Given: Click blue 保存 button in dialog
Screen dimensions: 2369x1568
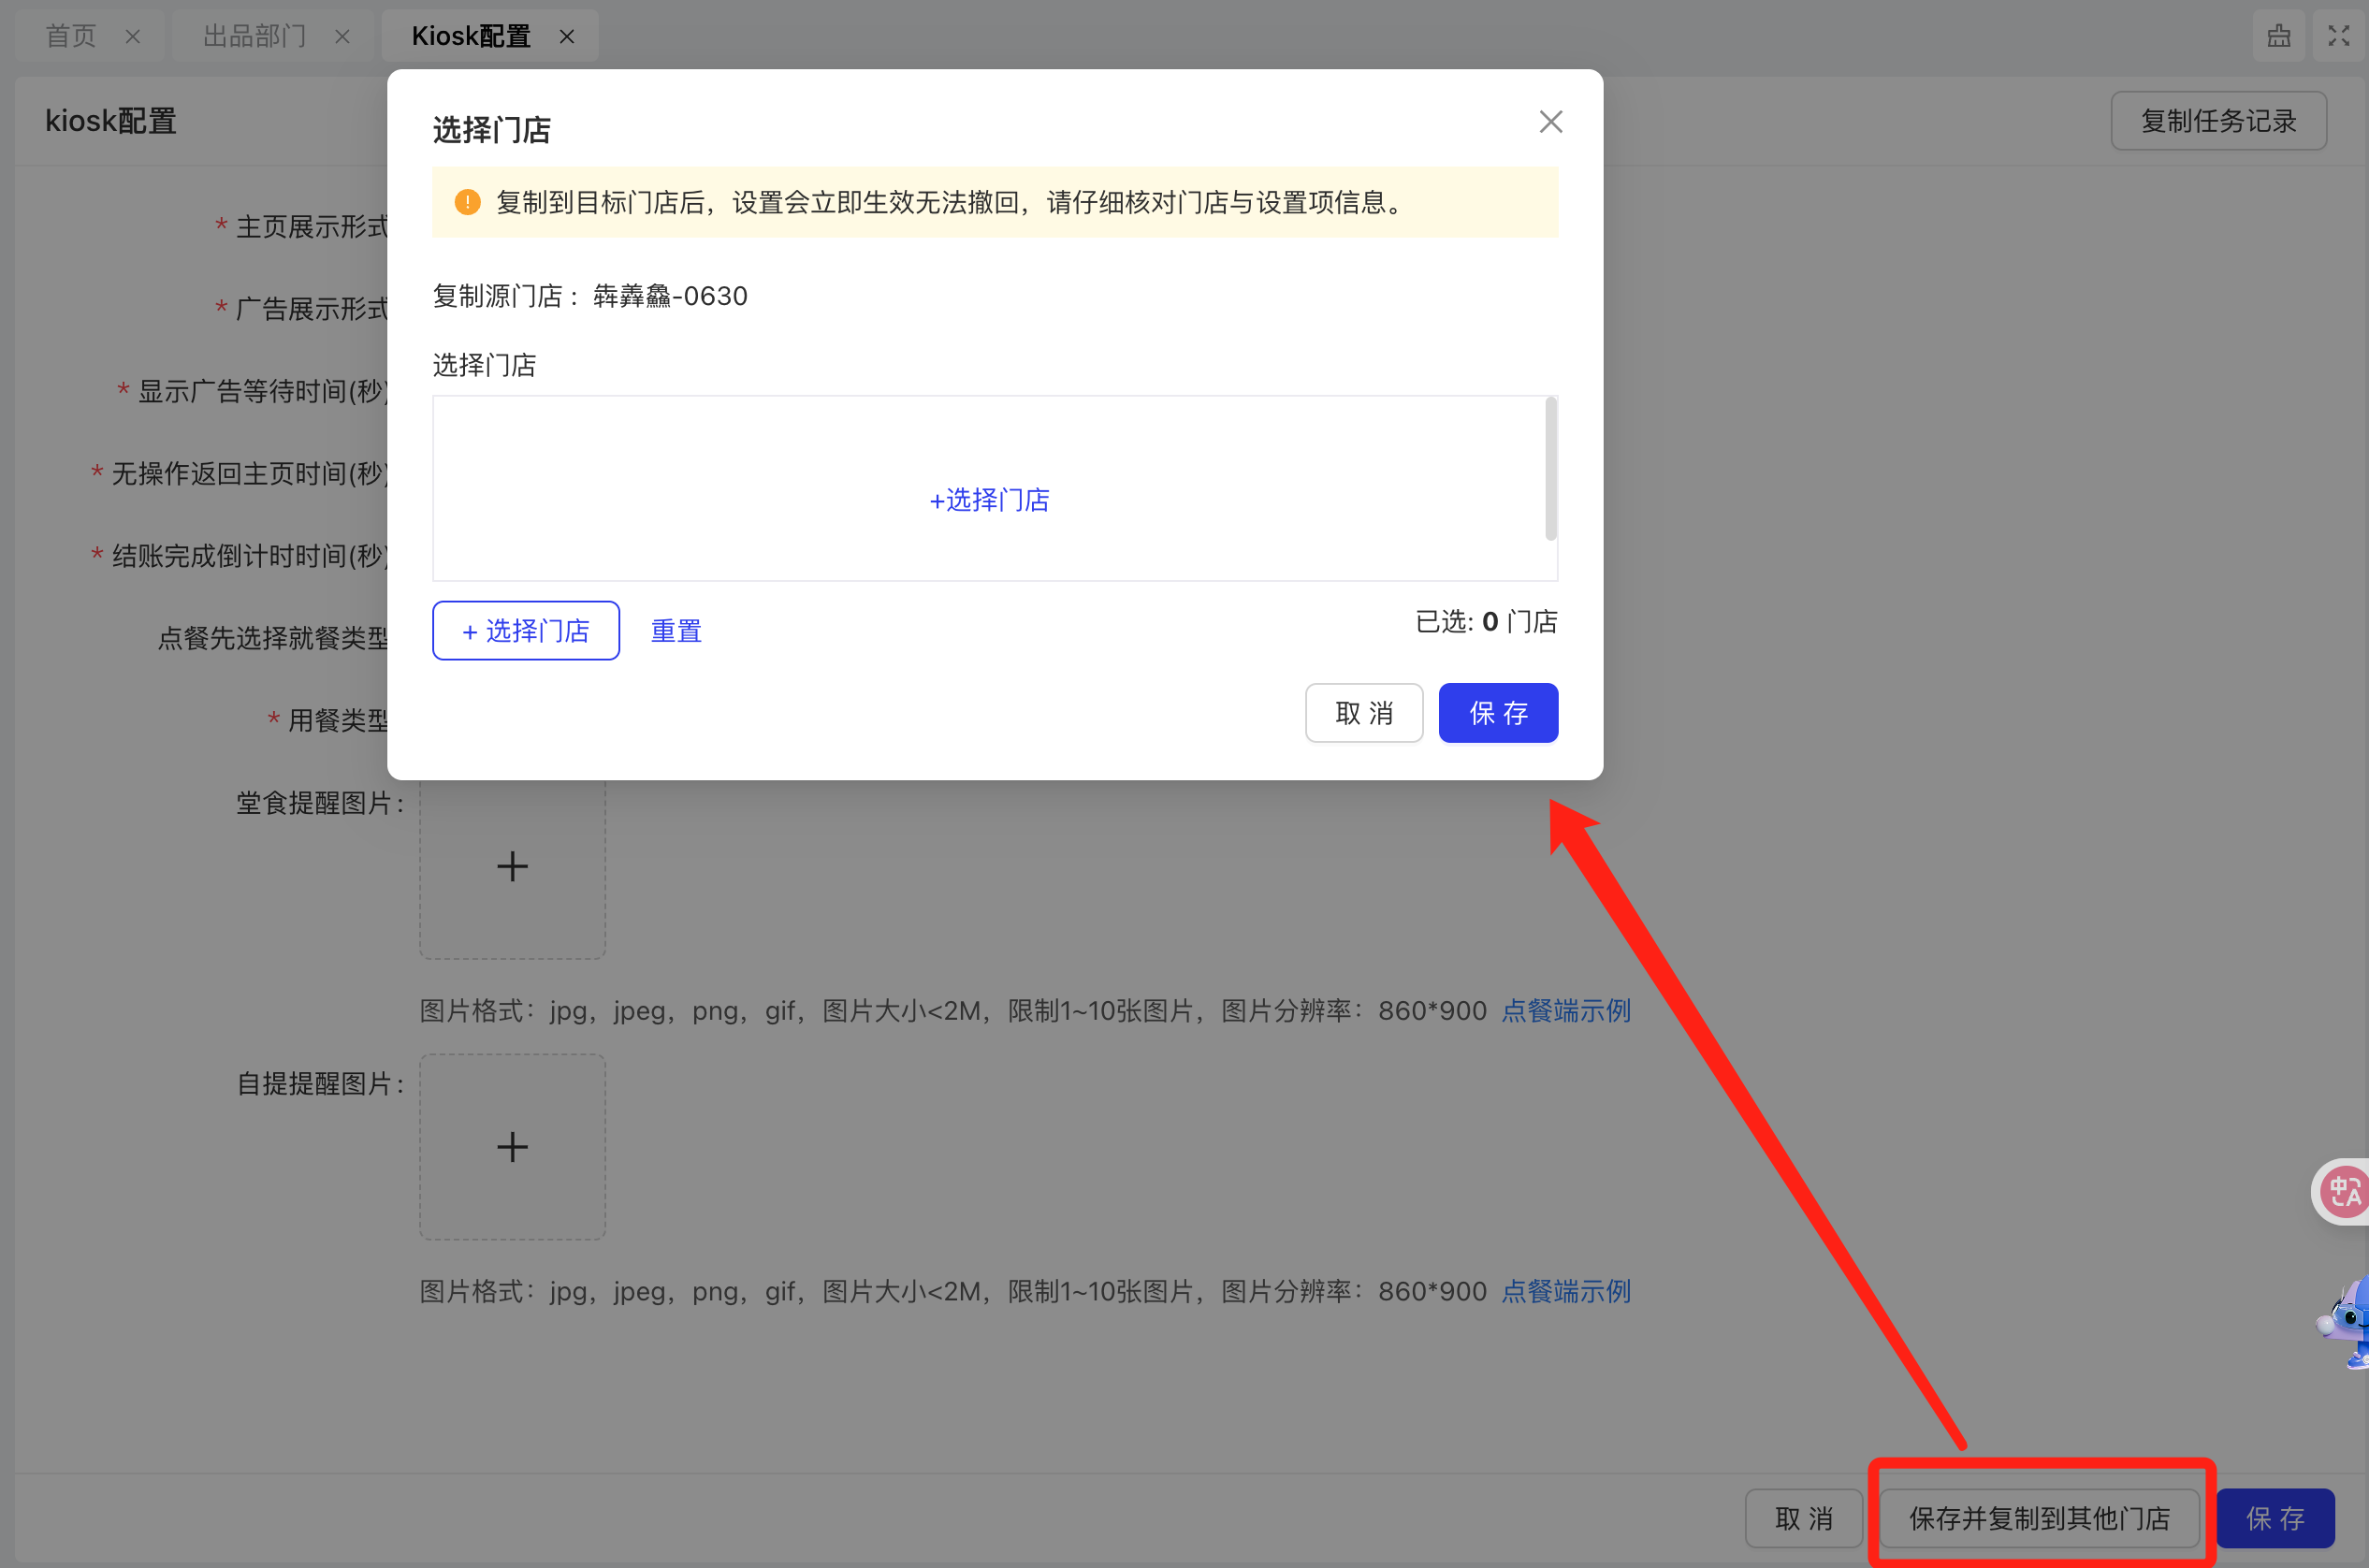Looking at the screenshot, I should pyautogui.click(x=1497, y=713).
